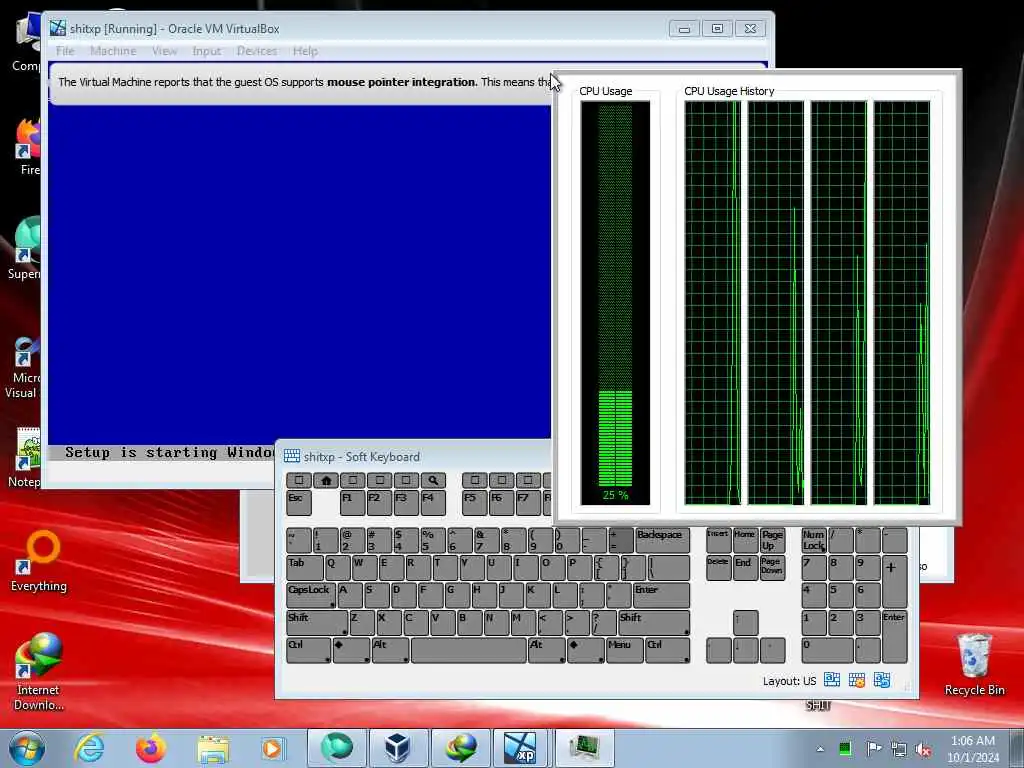Click the F4 key on Soft Keyboard
Viewport: 1024px width, 768px height.
[x=432, y=503]
